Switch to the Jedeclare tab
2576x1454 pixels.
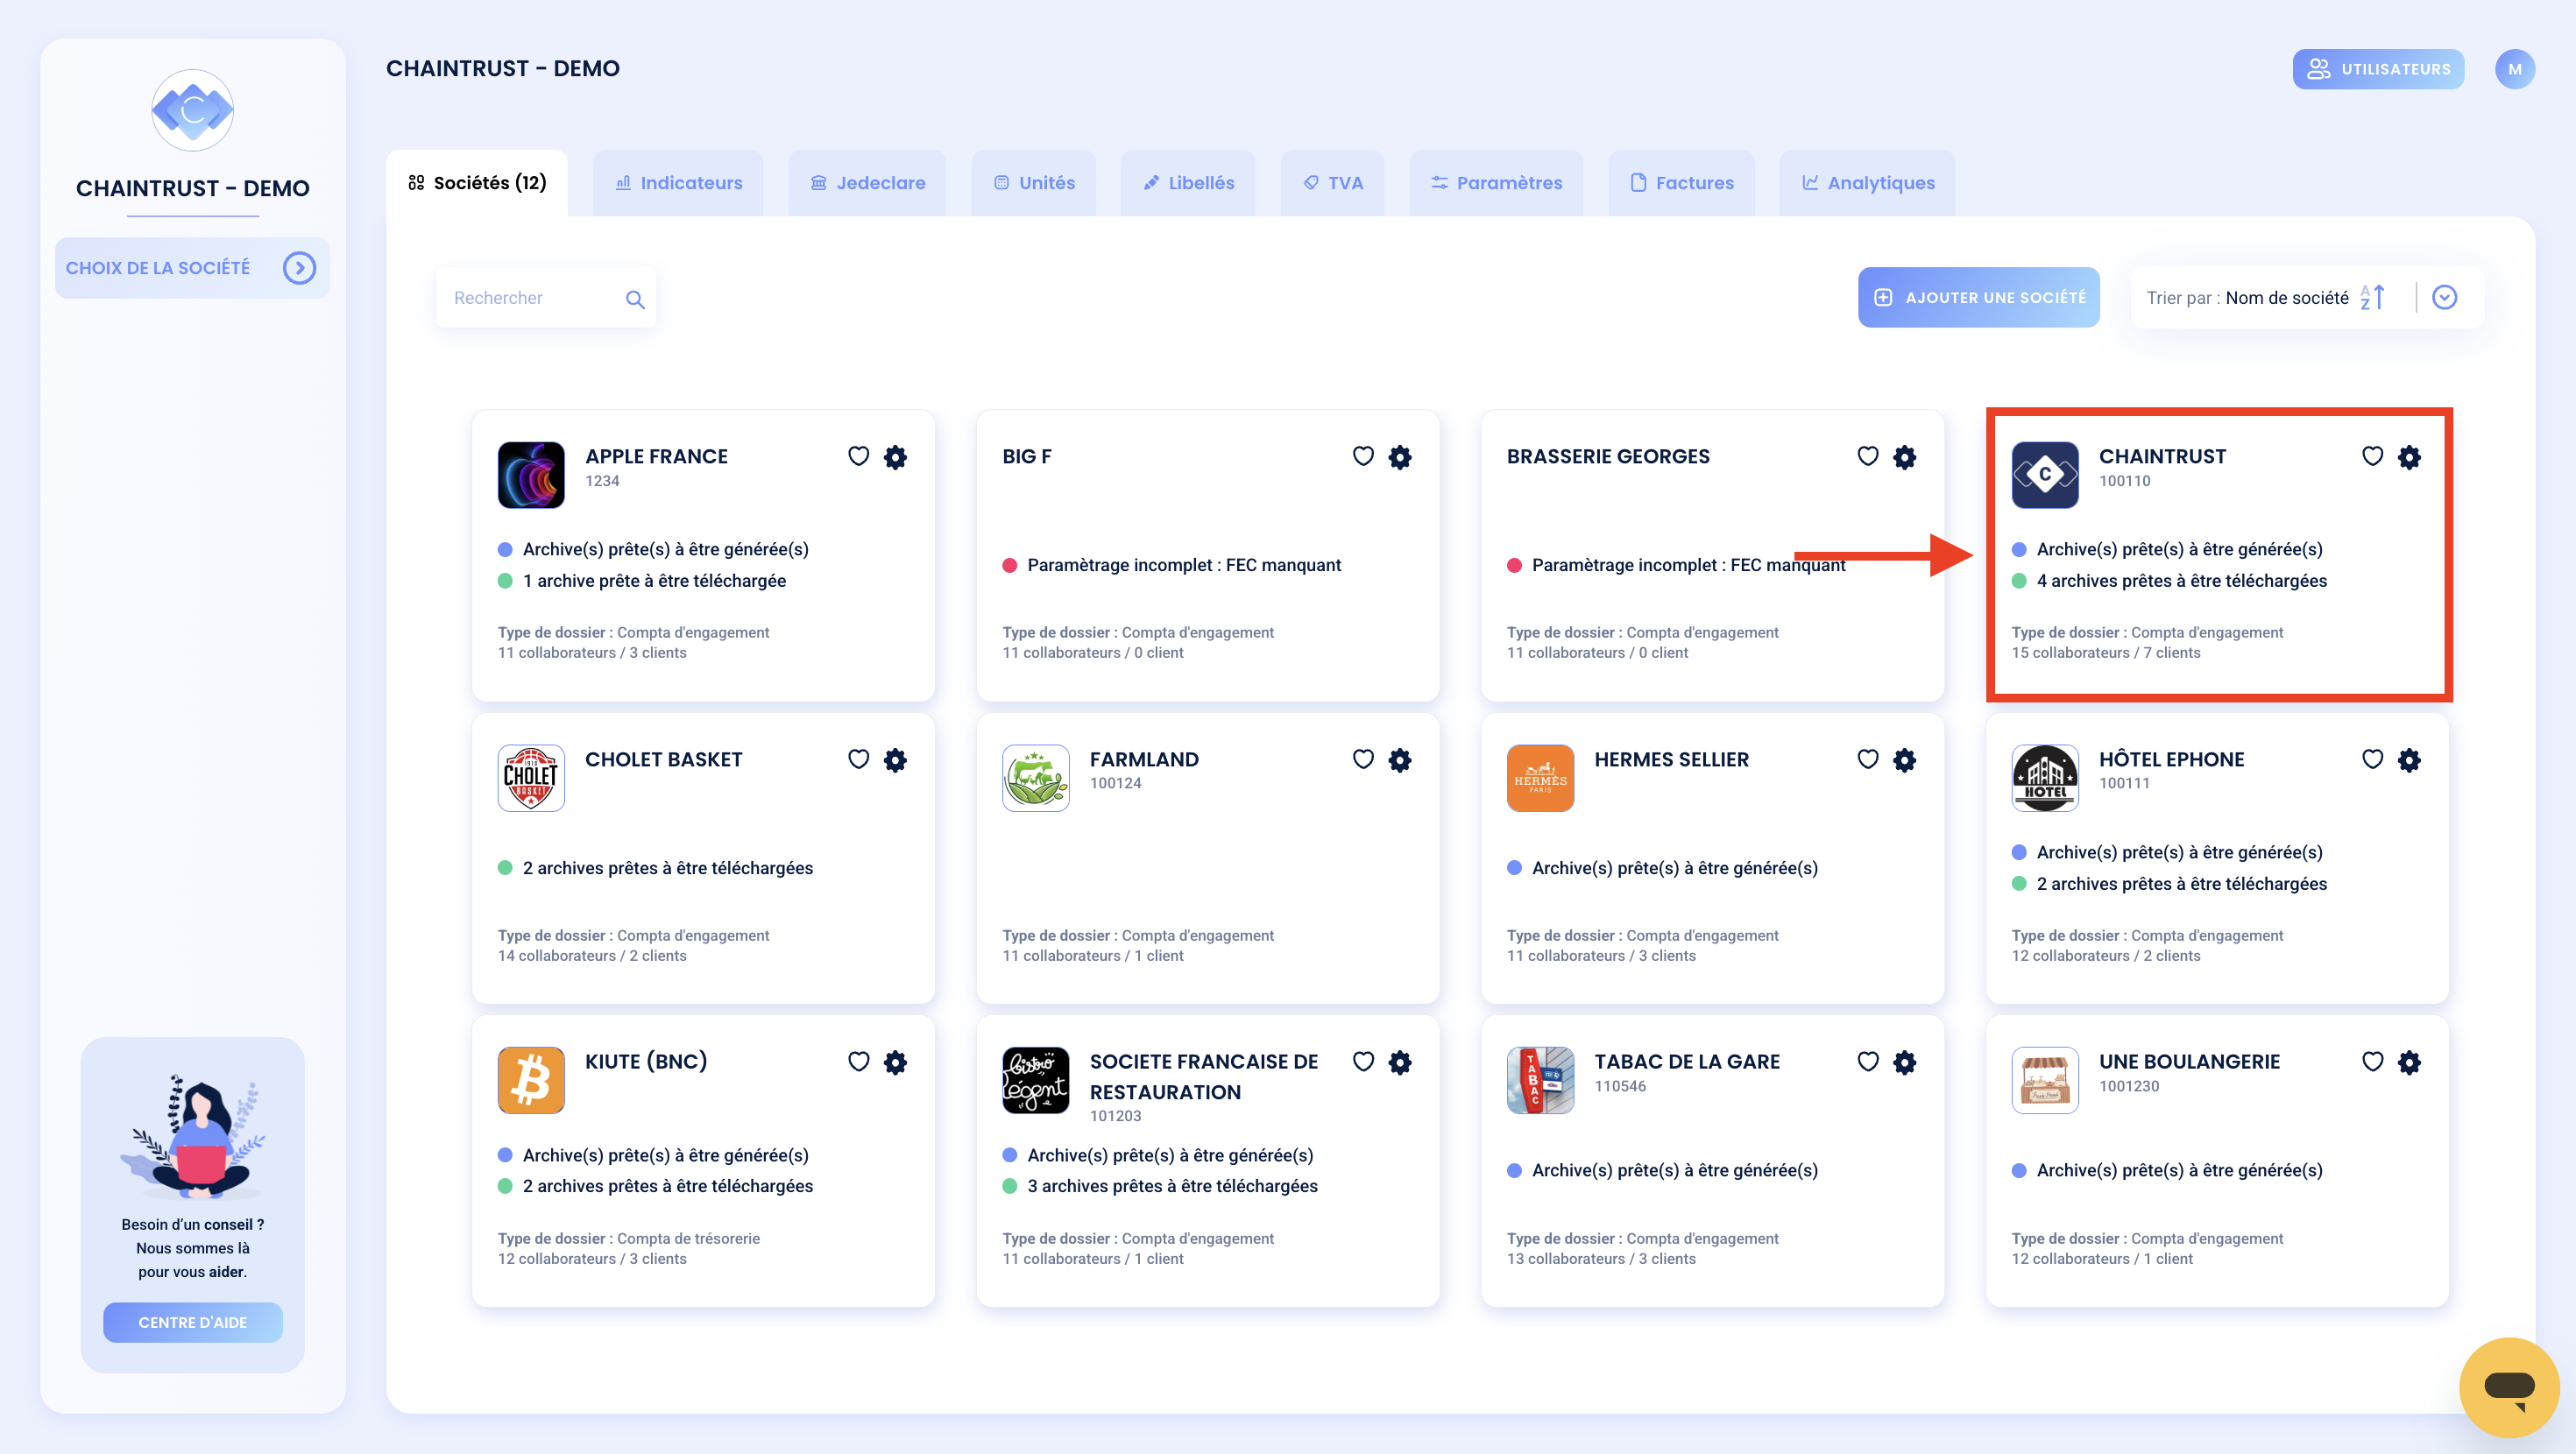click(867, 183)
